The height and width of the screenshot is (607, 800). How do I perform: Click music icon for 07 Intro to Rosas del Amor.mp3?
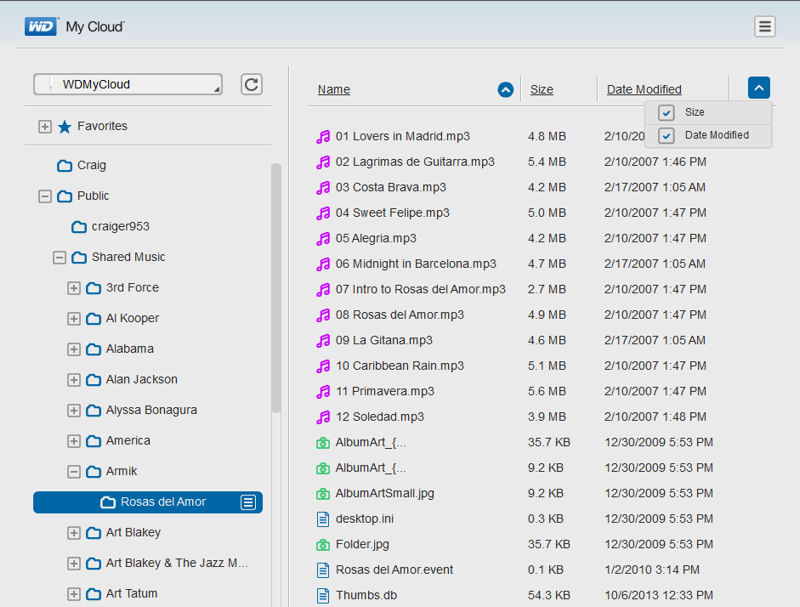323,290
